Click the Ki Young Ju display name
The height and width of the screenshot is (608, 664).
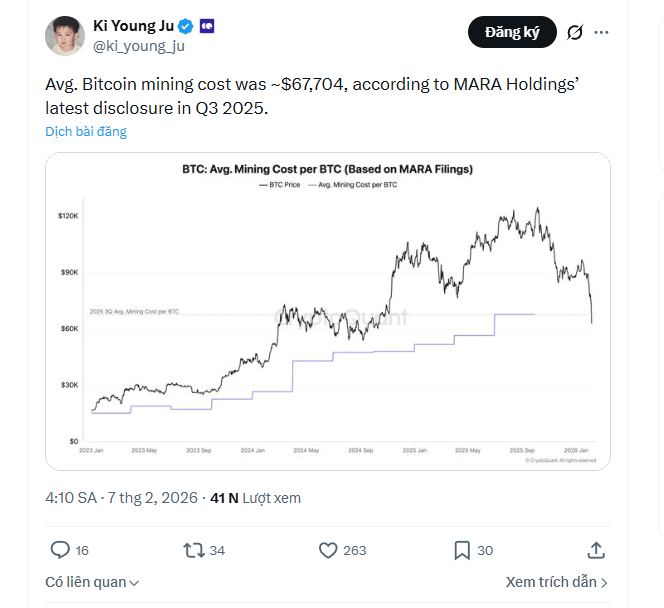(132, 25)
